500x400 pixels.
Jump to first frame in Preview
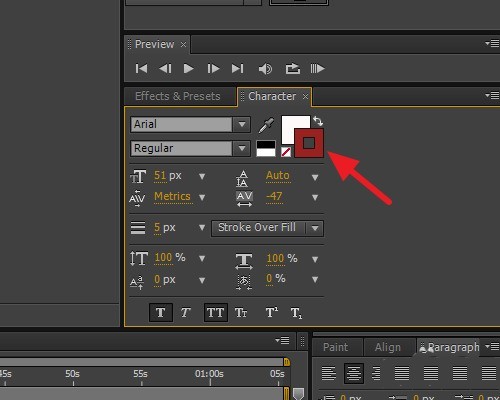[x=141, y=69]
